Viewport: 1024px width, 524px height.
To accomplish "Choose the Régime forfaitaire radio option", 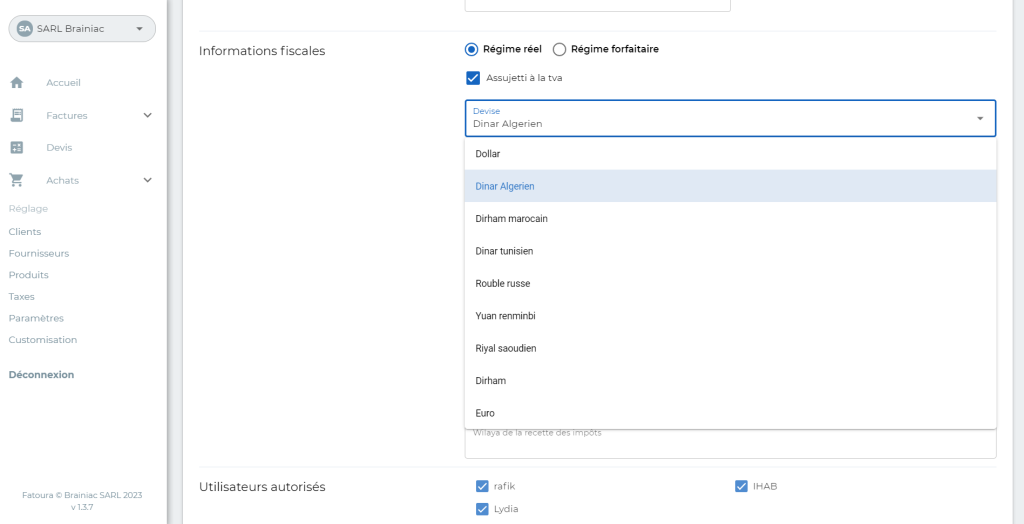I will (x=560, y=49).
